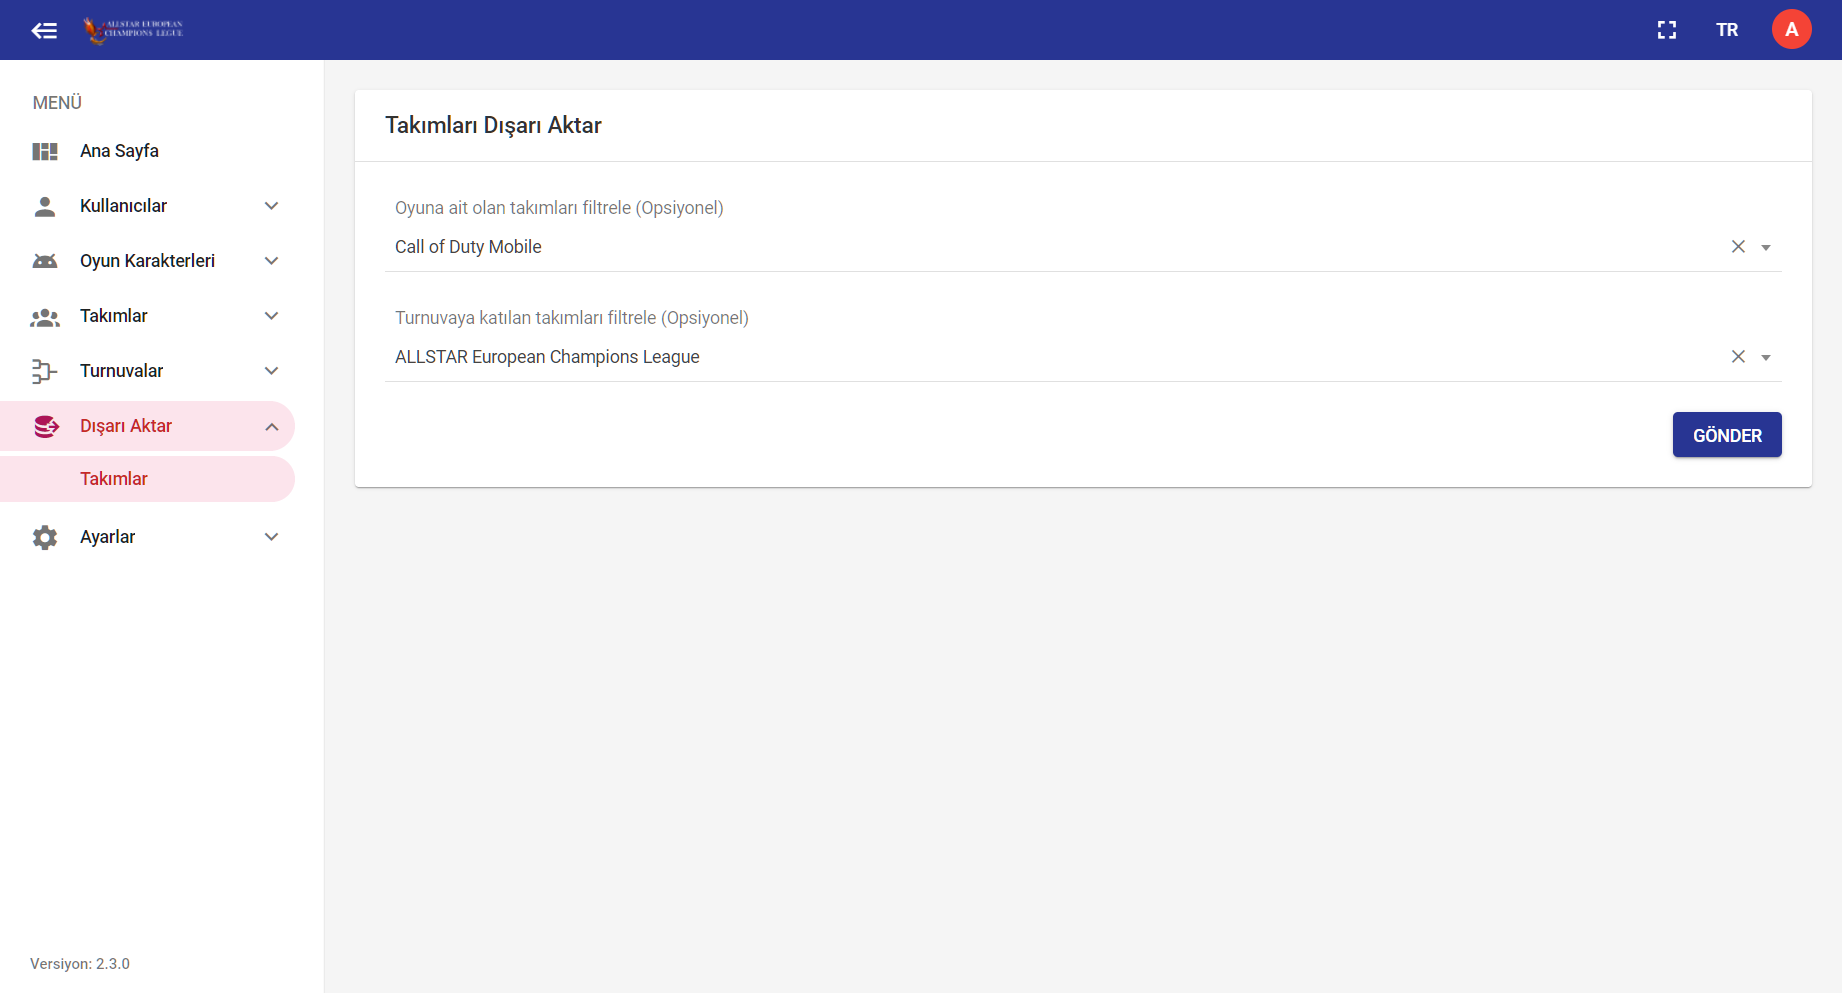Screen dimensions: 1842x993
Task: Click the Takımlar group icon
Action: [45, 317]
